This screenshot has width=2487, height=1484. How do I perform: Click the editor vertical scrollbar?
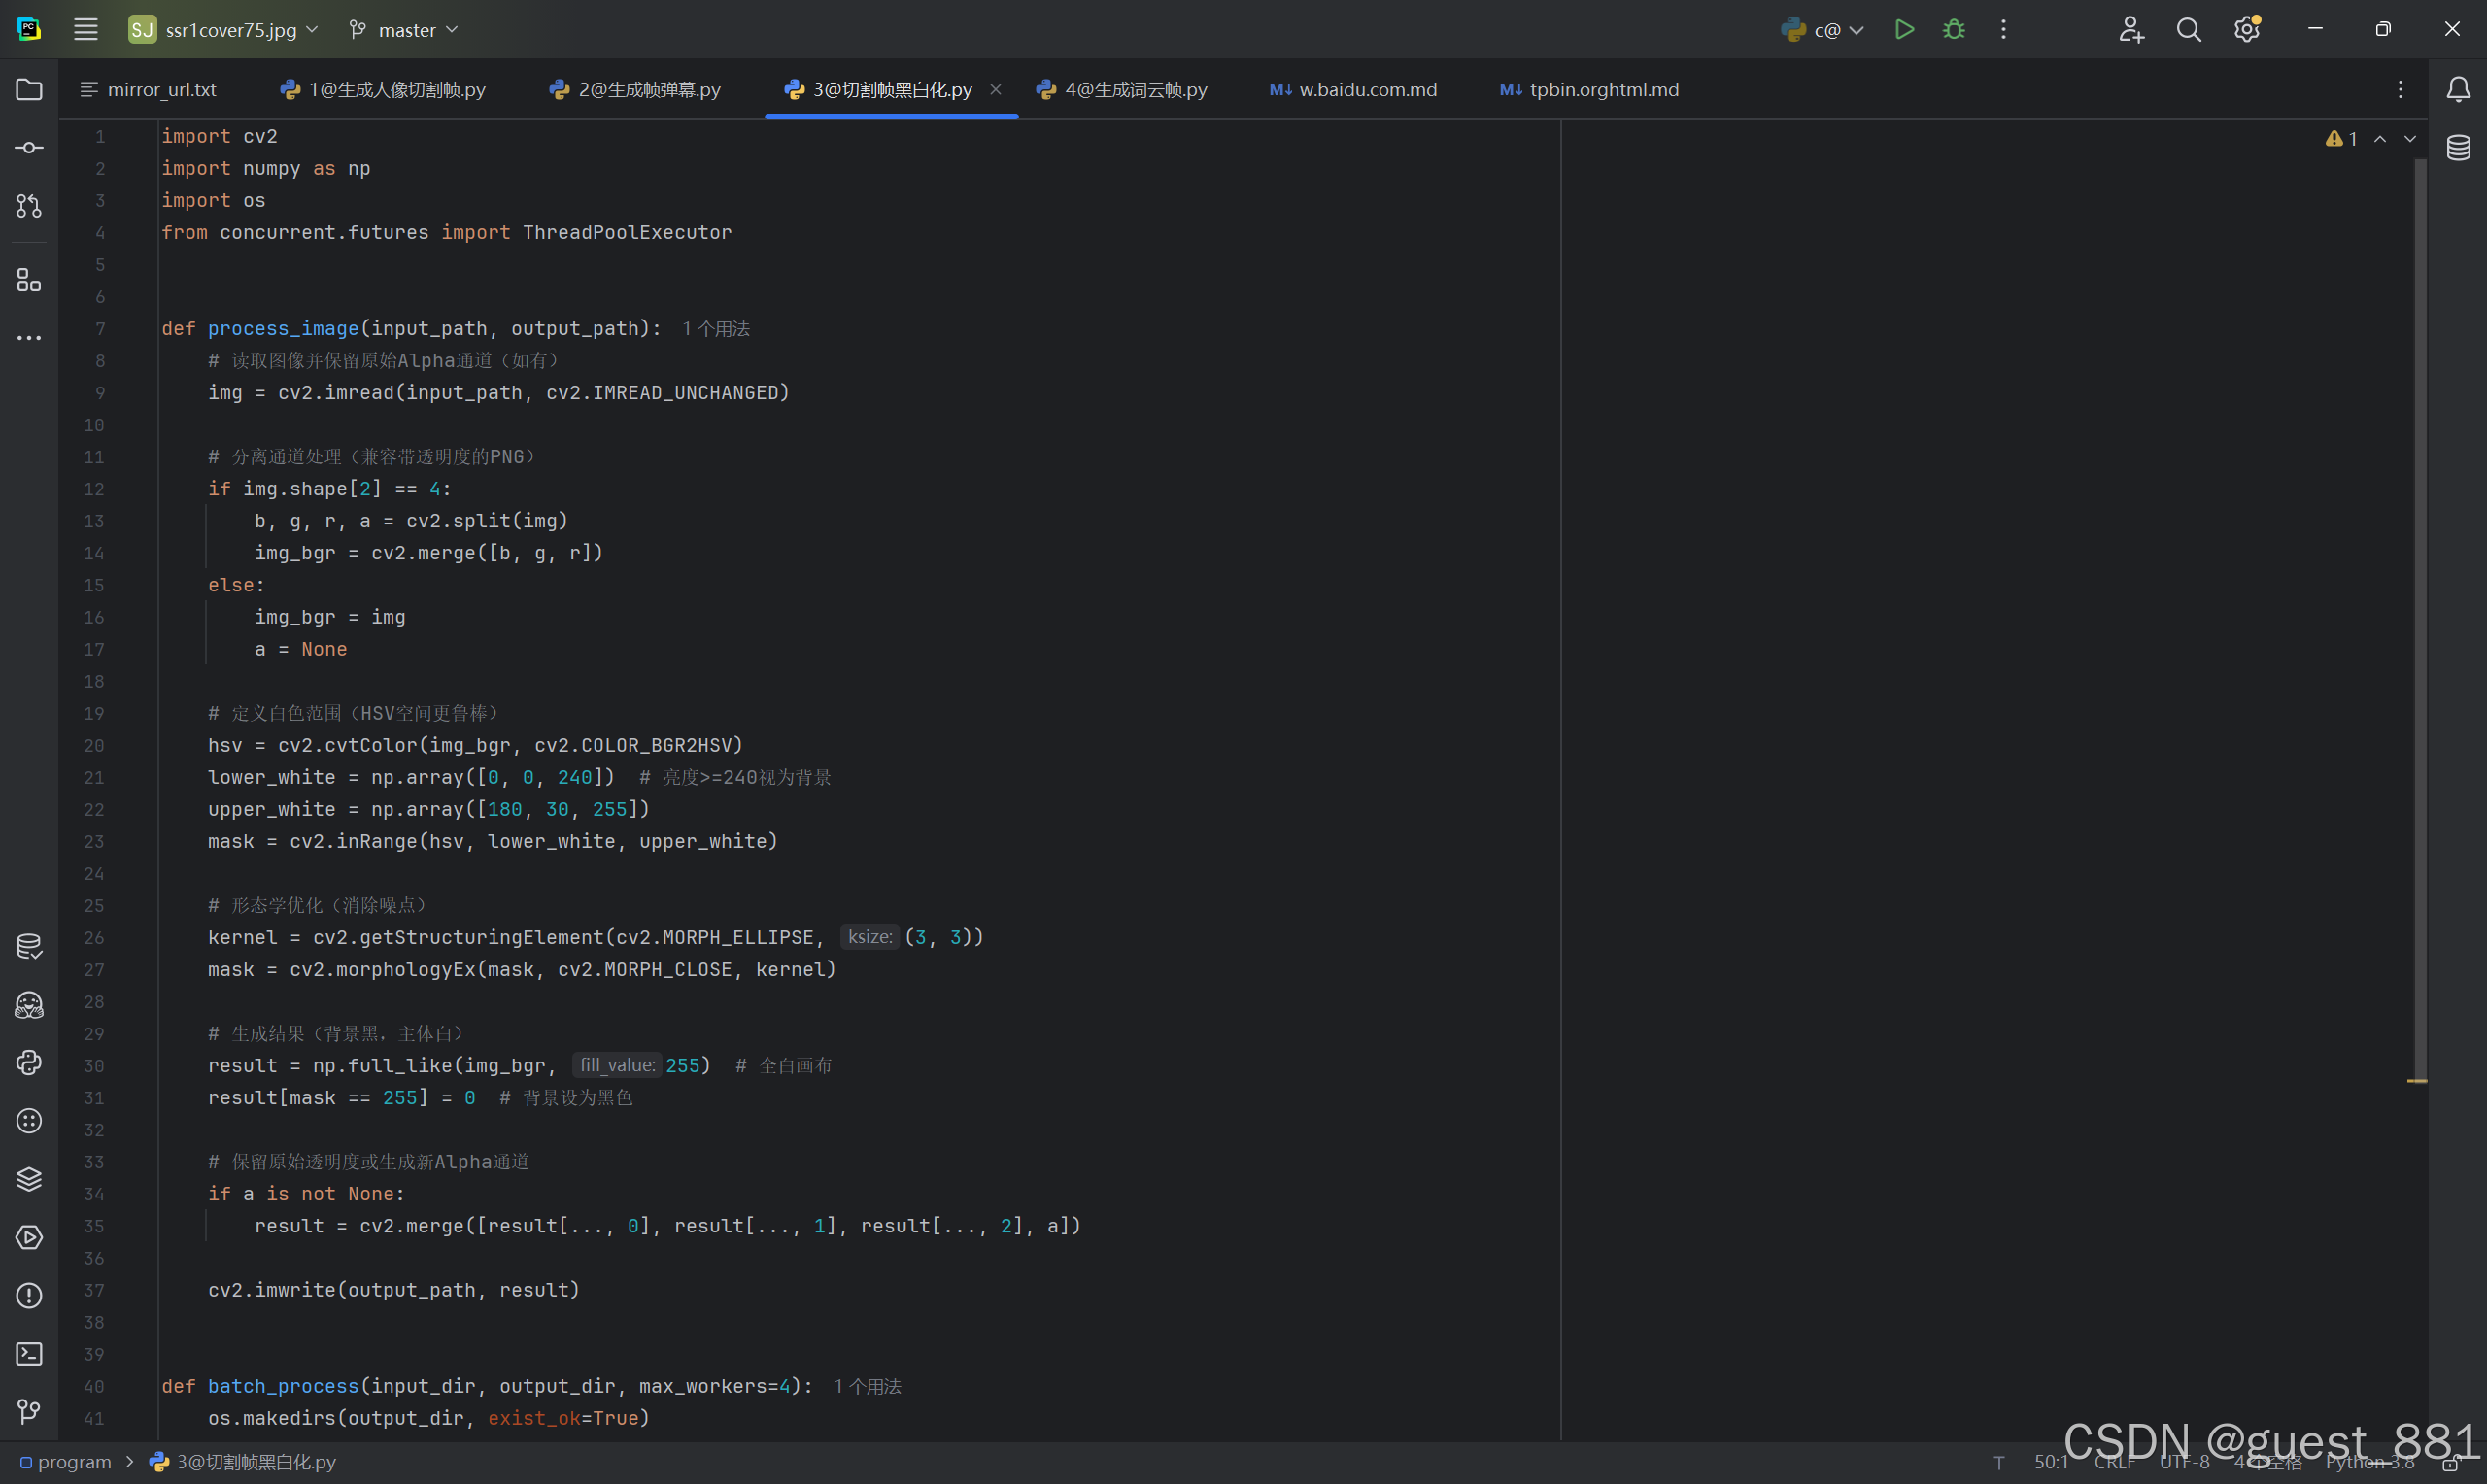click(x=2419, y=600)
